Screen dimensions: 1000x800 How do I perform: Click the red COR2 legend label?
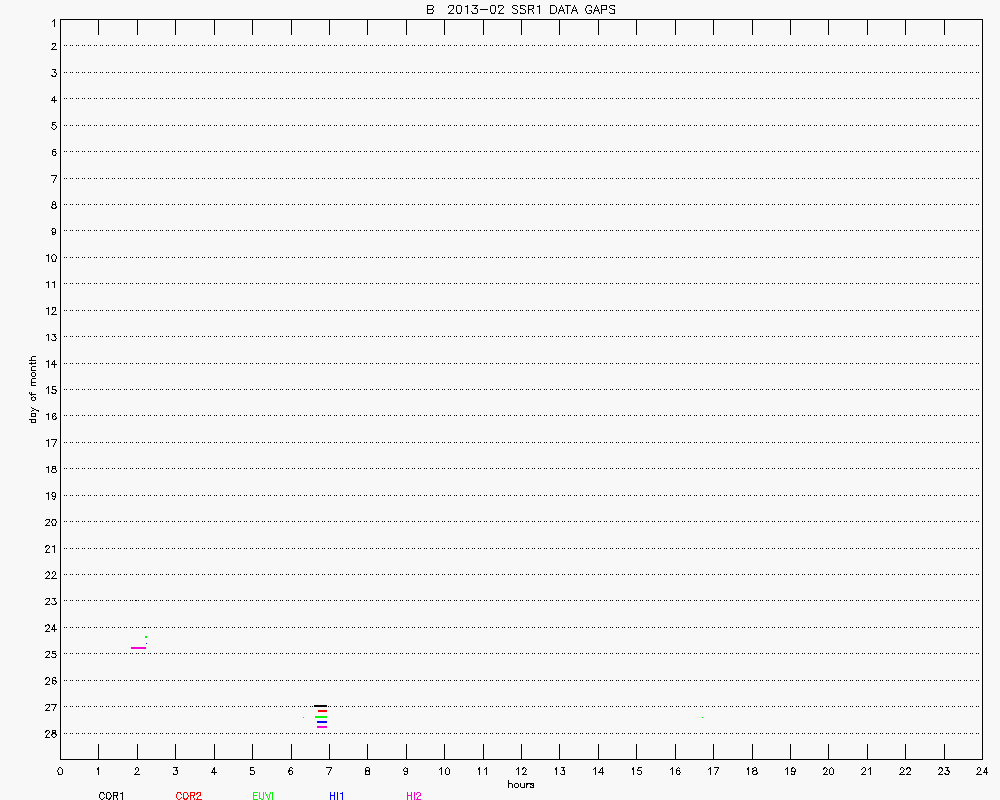coord(188,796)
